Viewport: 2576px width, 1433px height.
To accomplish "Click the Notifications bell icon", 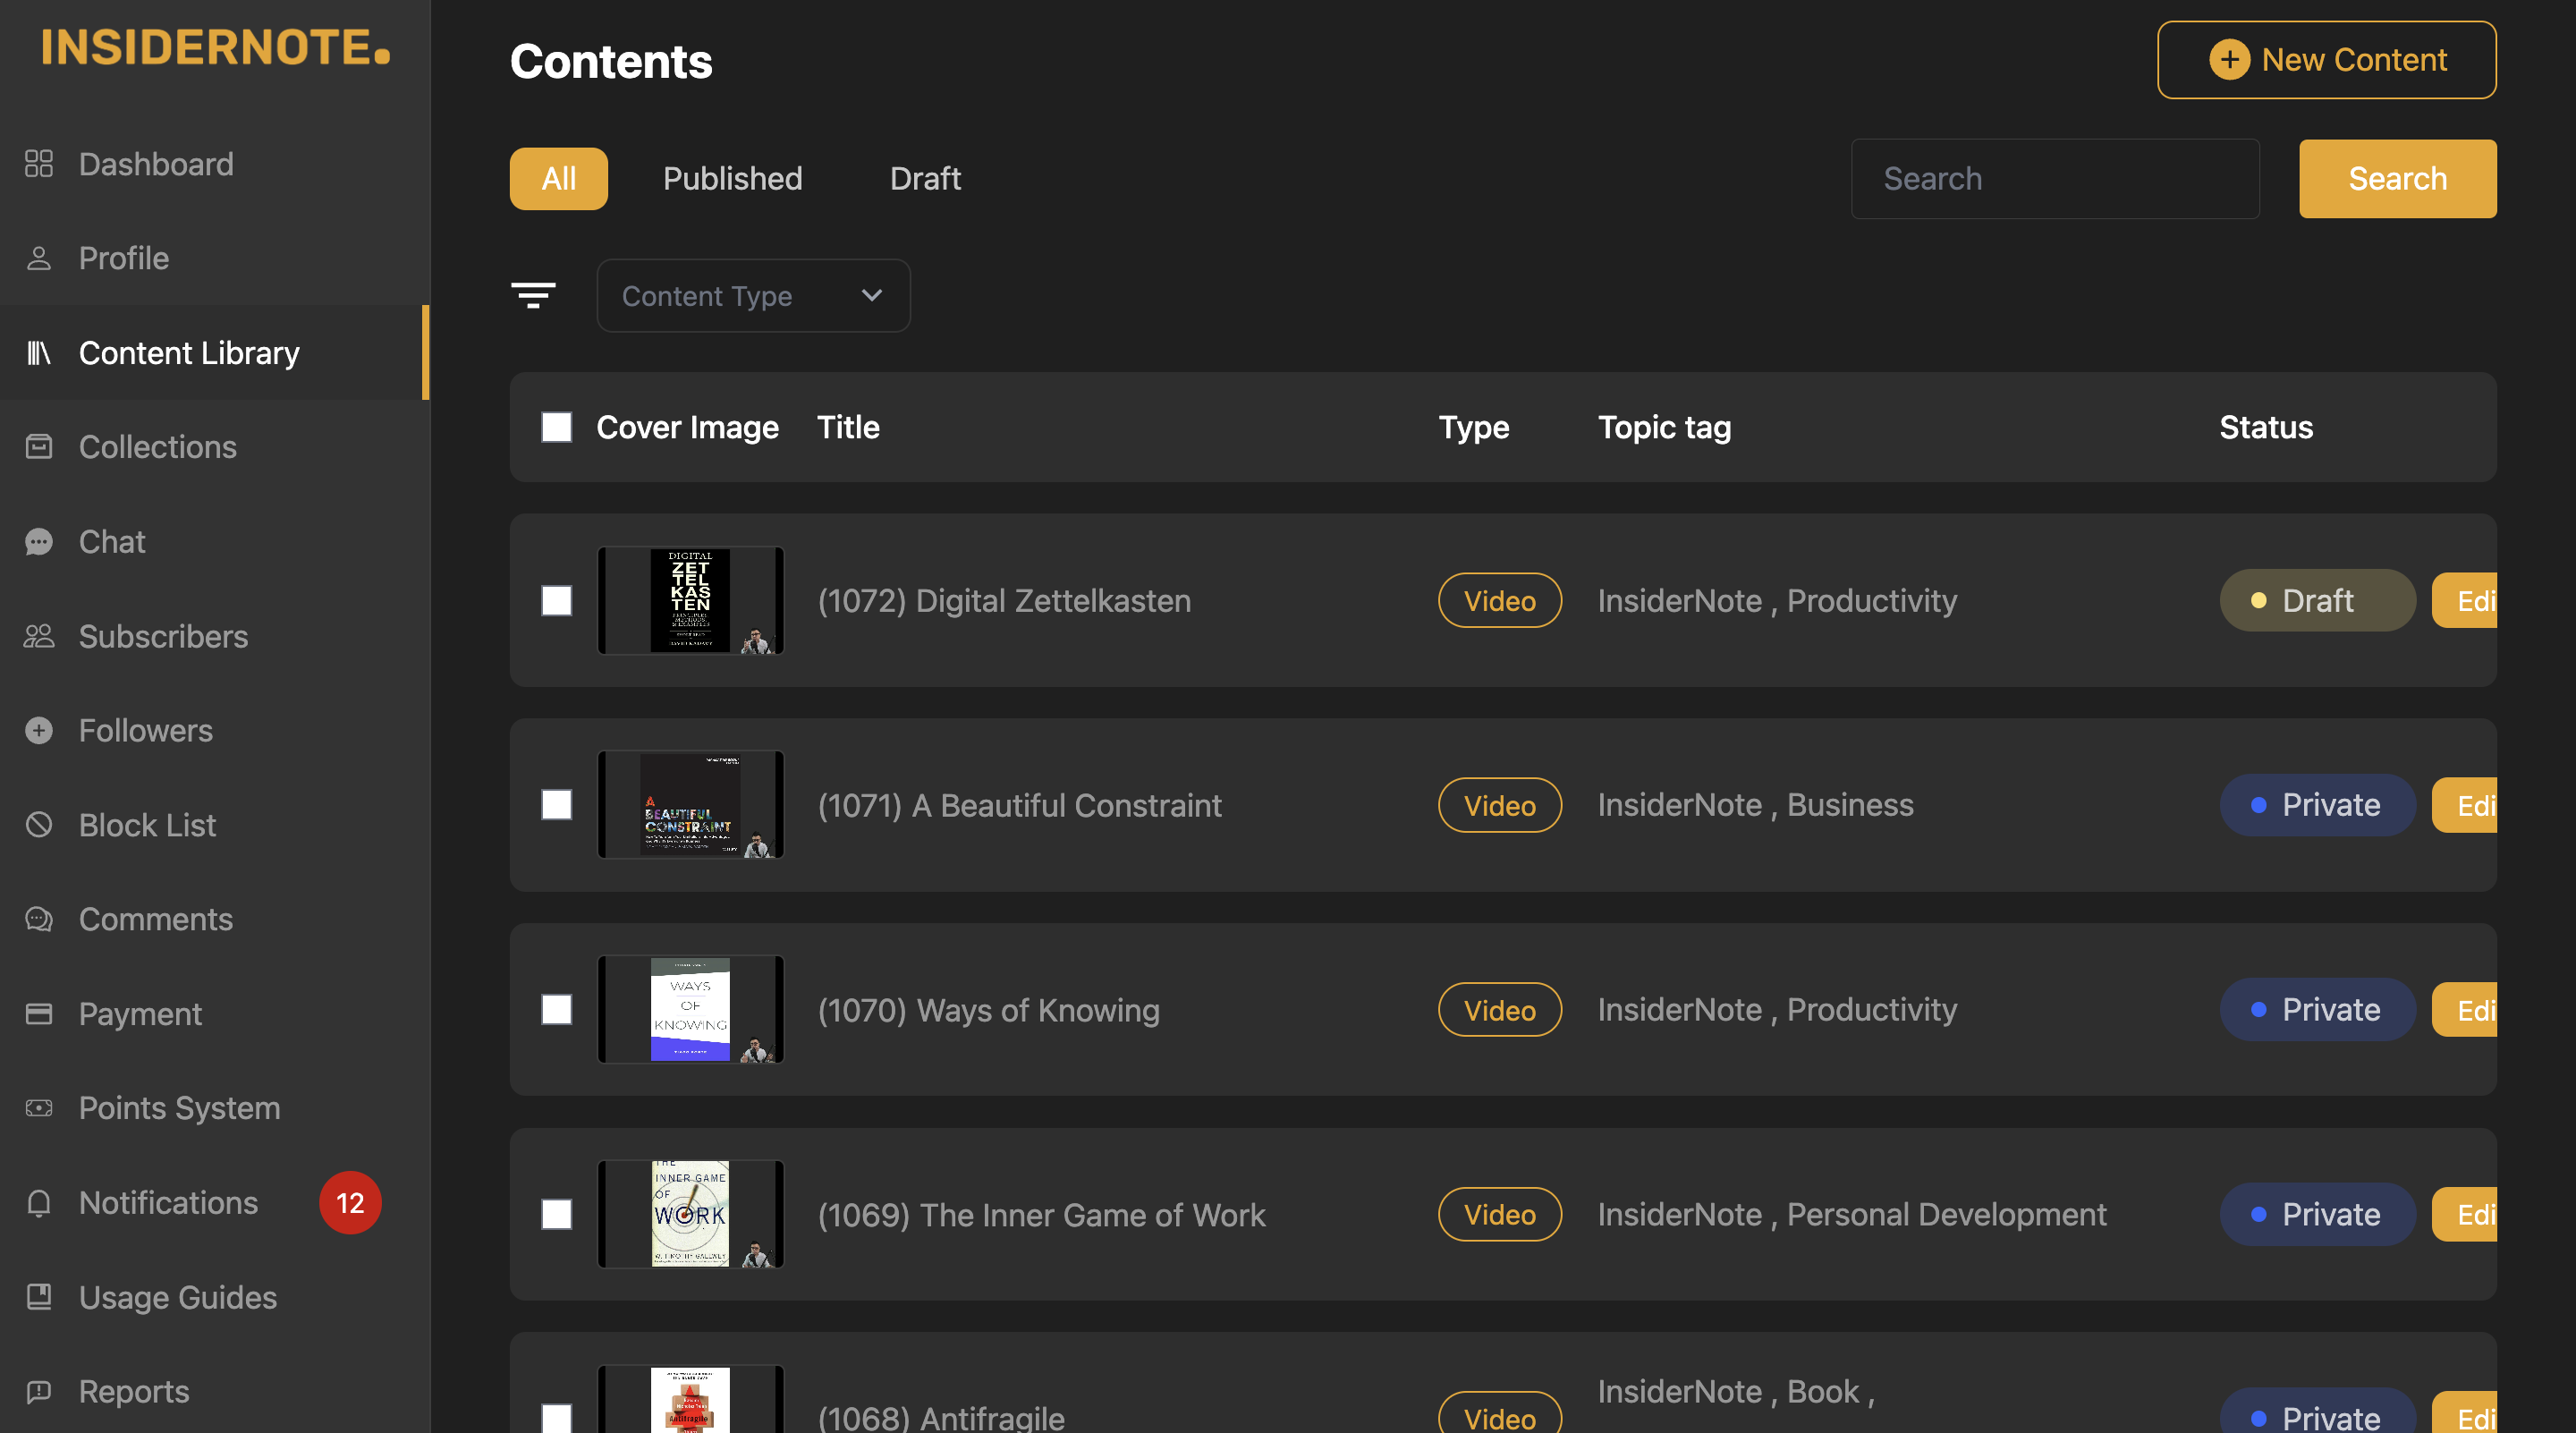I will point(39,1203).
